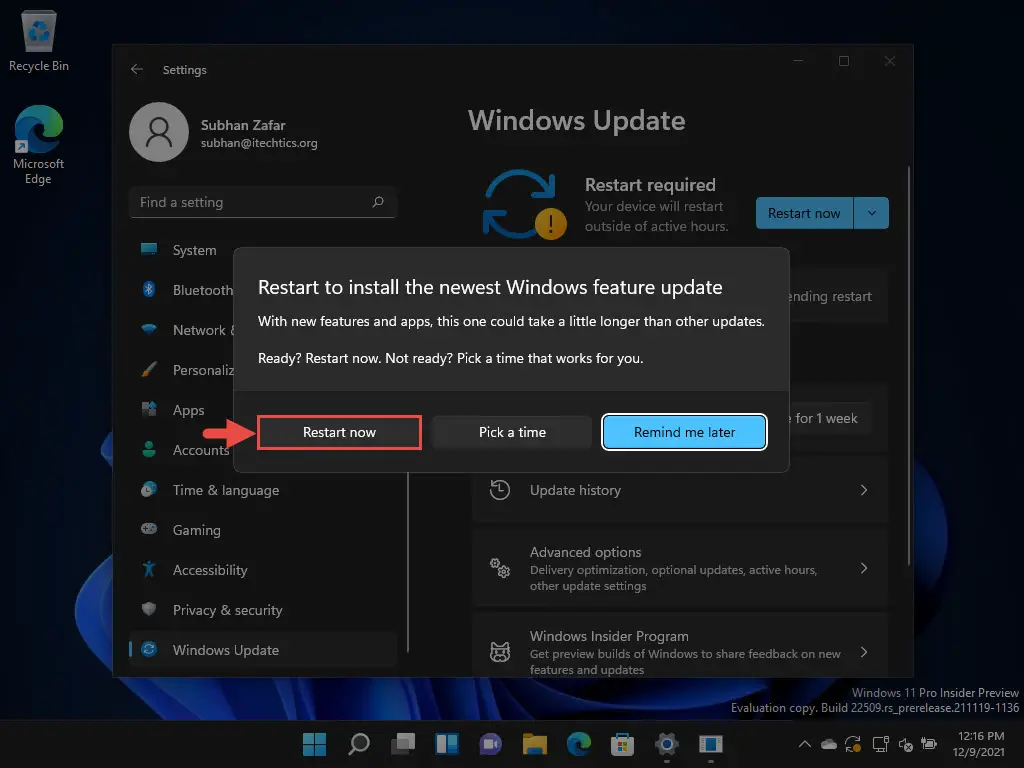Open Windows Insider Program settings

(679, 652)
